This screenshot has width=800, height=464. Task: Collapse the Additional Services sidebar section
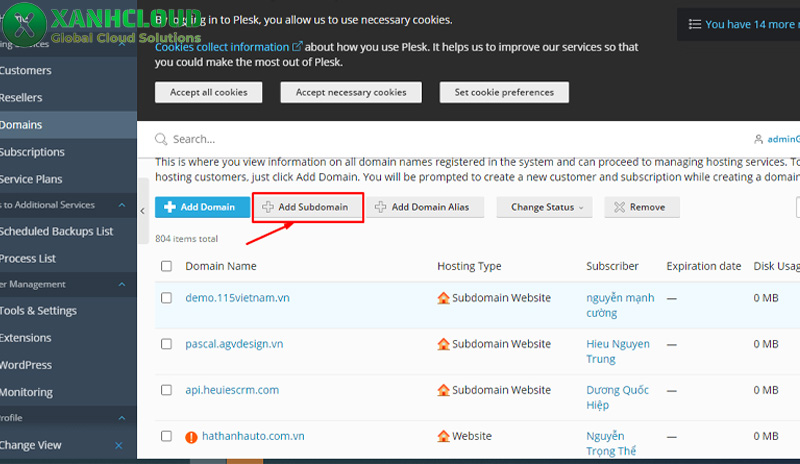[122, 205]
